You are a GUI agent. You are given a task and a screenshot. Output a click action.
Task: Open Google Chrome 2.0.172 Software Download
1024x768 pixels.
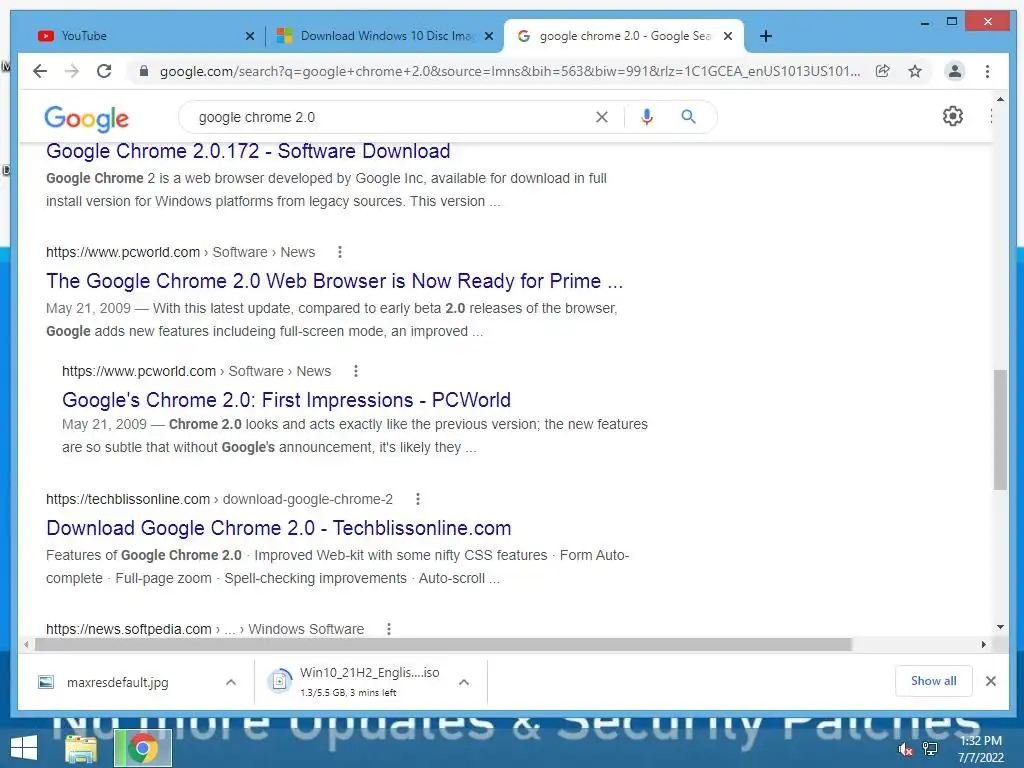coord(248,151)
